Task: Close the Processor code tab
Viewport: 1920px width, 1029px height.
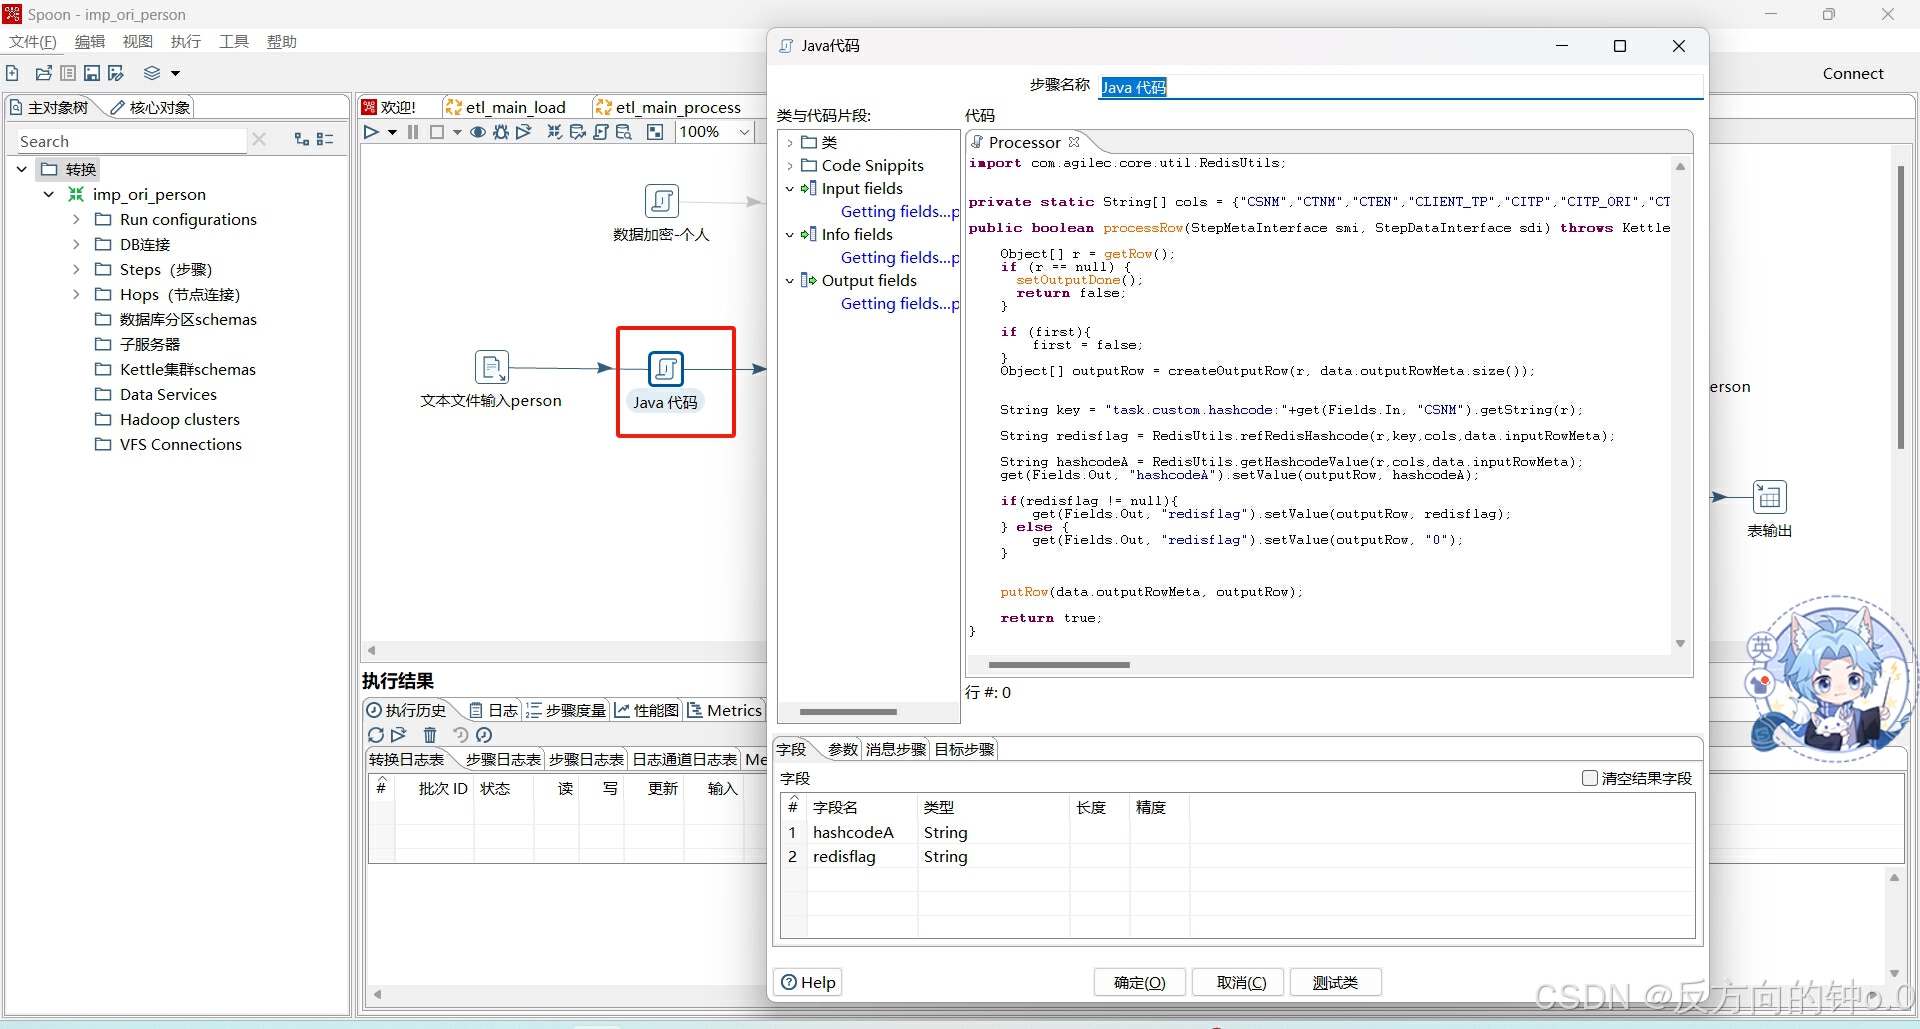Action: pyautogui.click(x=1074, y=142)
